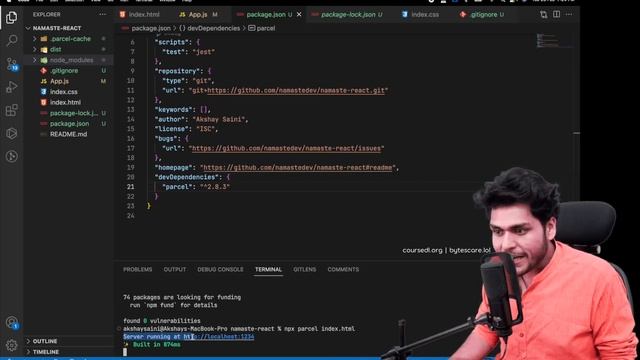Open the Search view in activity bar
The image size is (640, 360).
tap(11, 40)
